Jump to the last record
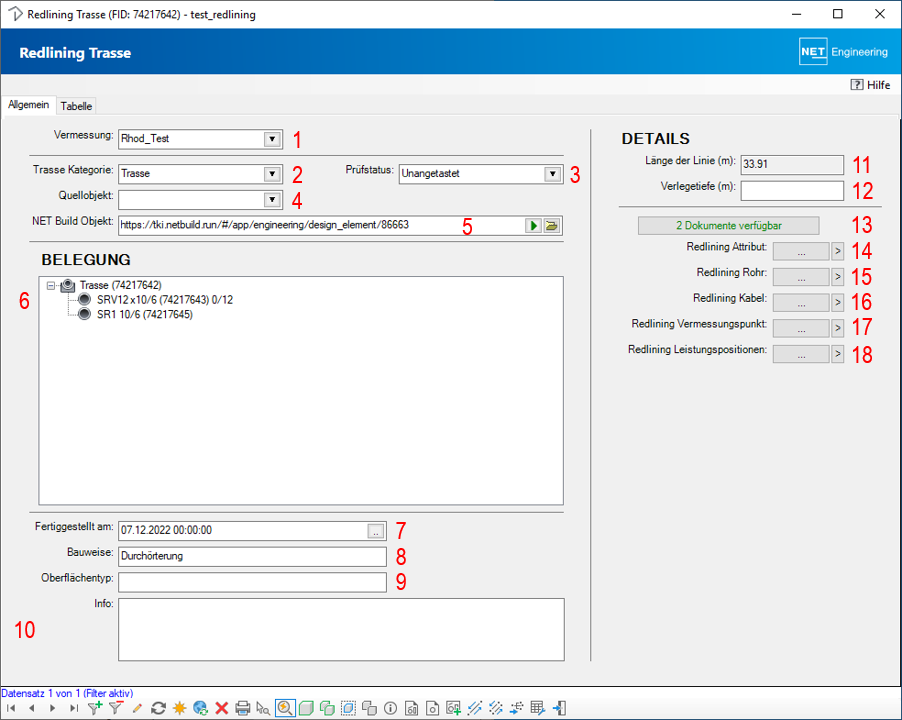The width and height of the screenshot is (902, 720). tap(73, 708)
